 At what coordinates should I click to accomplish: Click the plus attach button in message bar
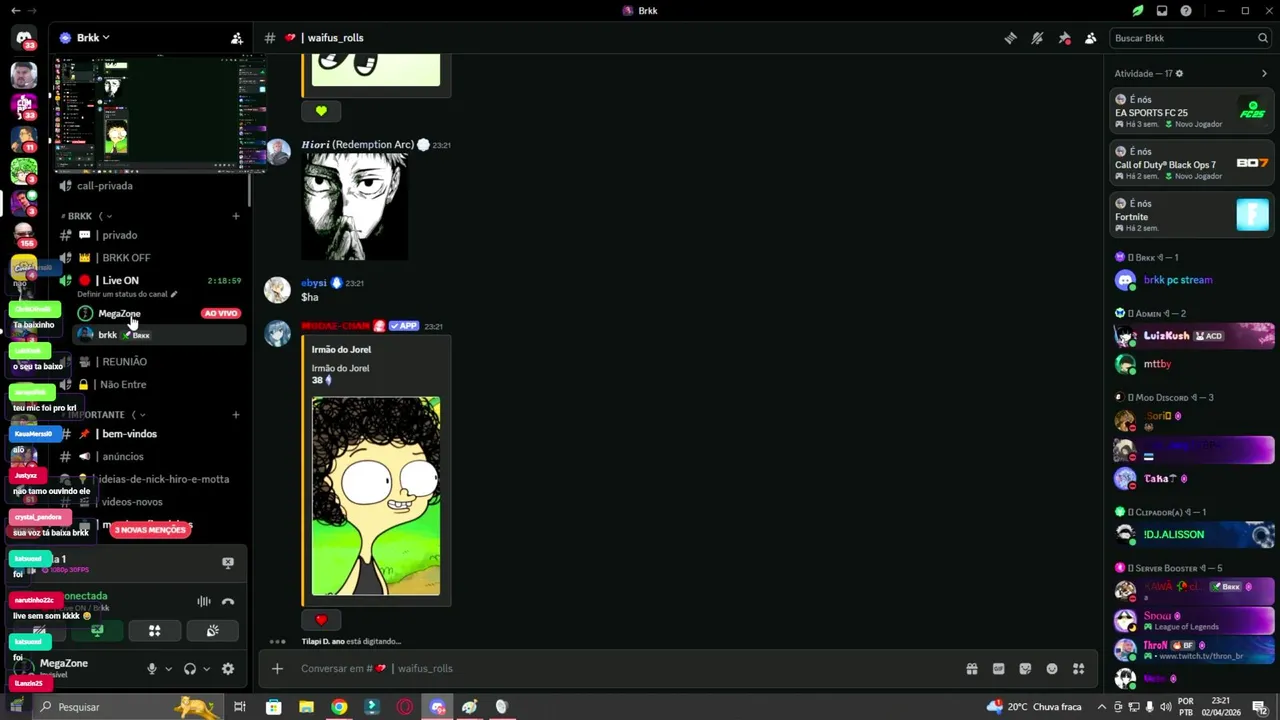coord(277,669)
